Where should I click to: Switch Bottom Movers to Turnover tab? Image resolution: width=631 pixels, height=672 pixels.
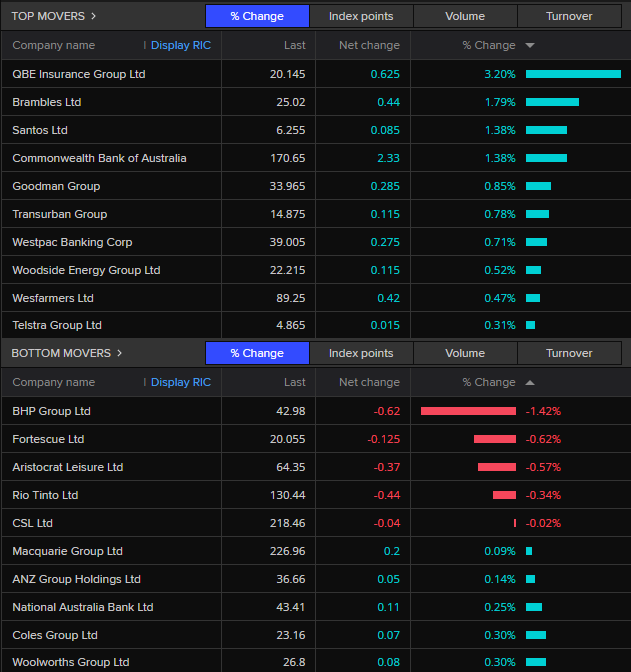pyautogui.click(x=569, y=353)
